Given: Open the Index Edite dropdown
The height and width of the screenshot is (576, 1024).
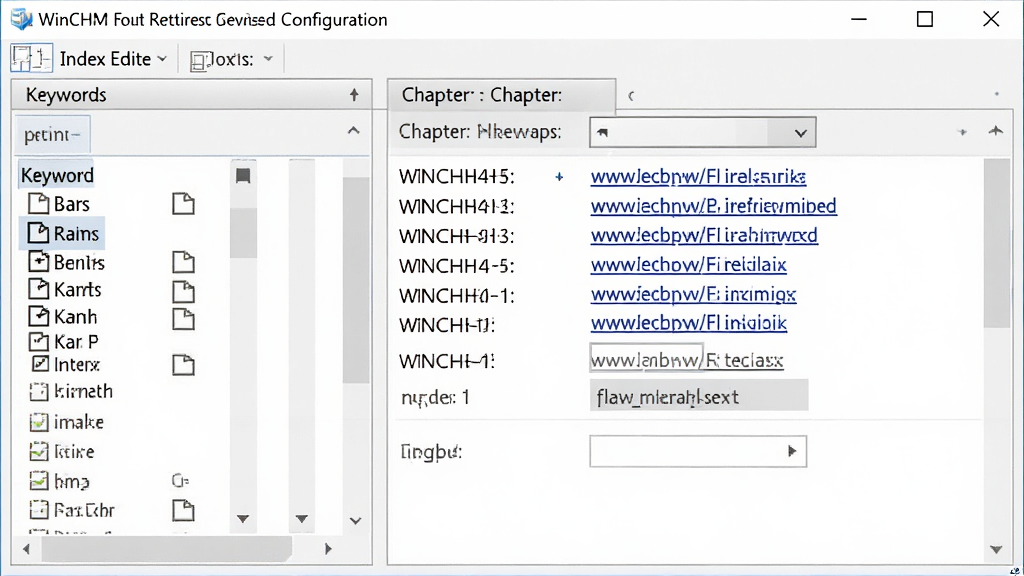Looking at the screenshot, I should 114,59.
